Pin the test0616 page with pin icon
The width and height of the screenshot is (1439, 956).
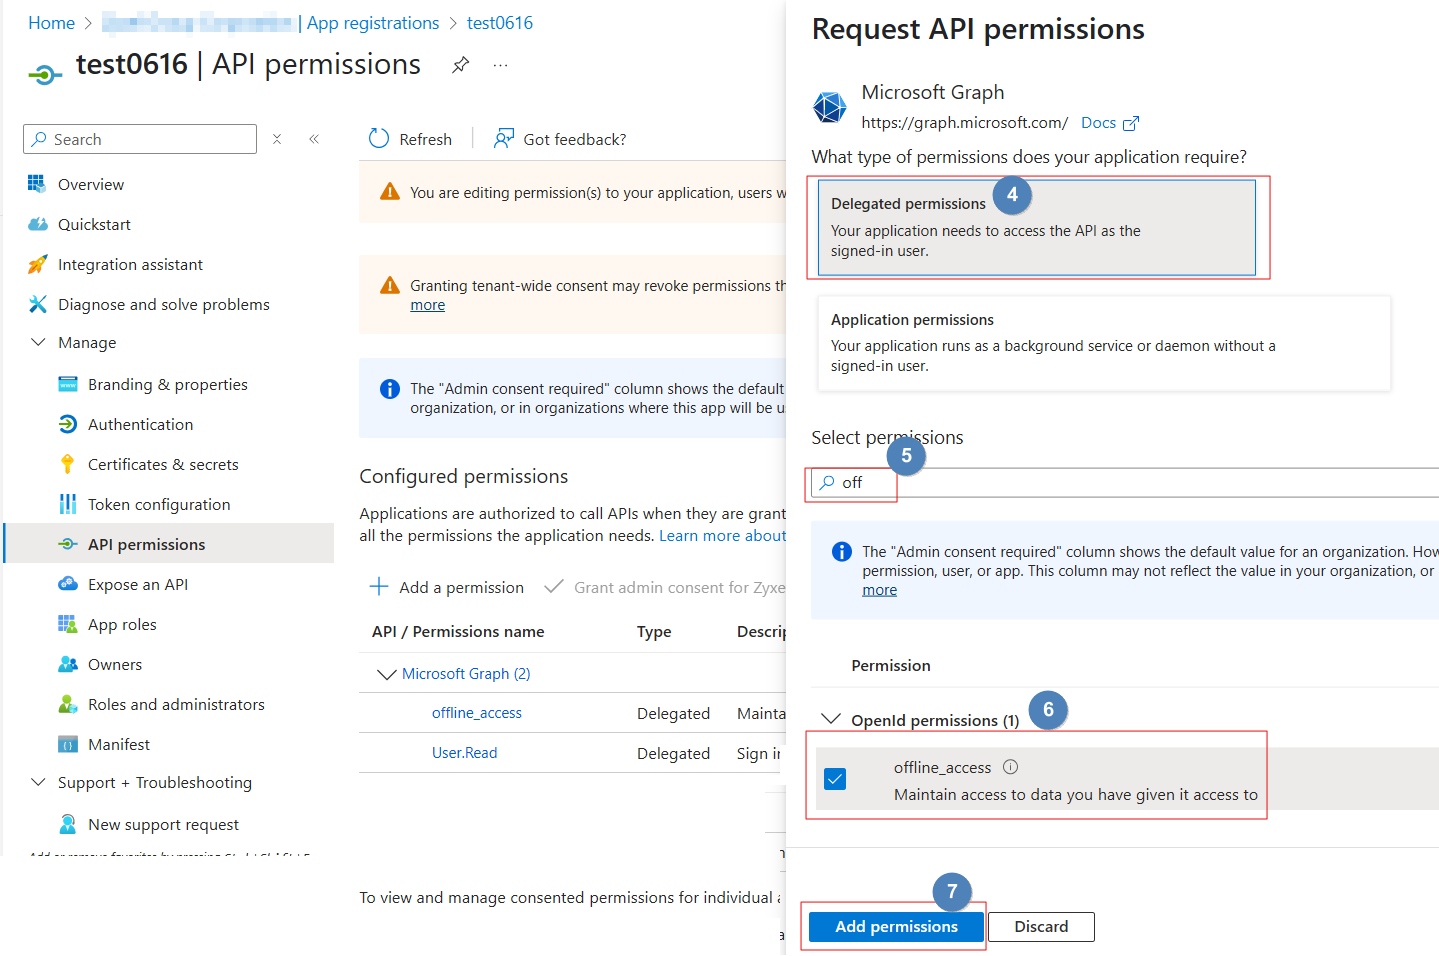coord(460,65)
